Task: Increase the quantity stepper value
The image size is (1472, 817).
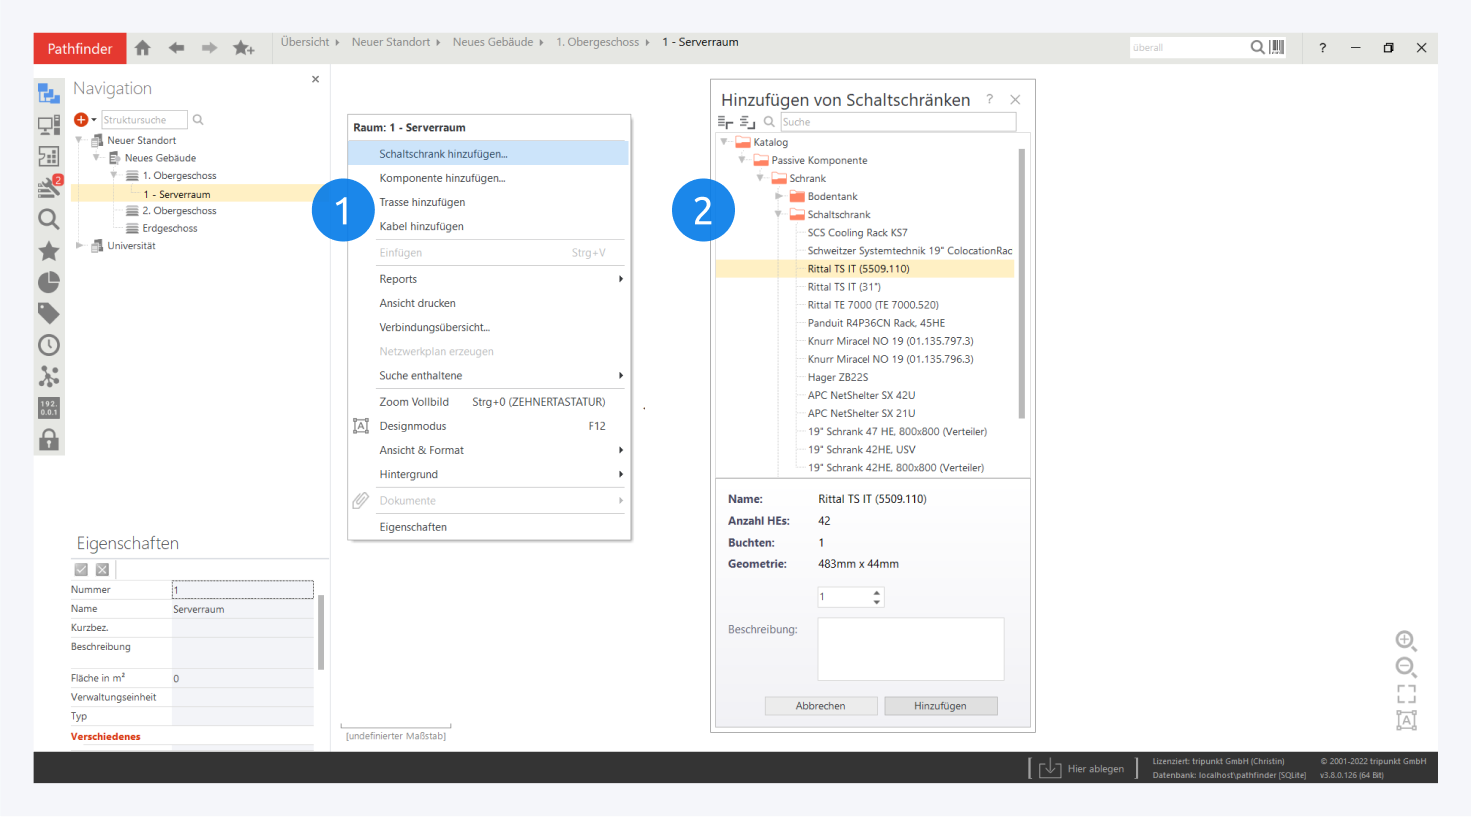Action: 877,592
